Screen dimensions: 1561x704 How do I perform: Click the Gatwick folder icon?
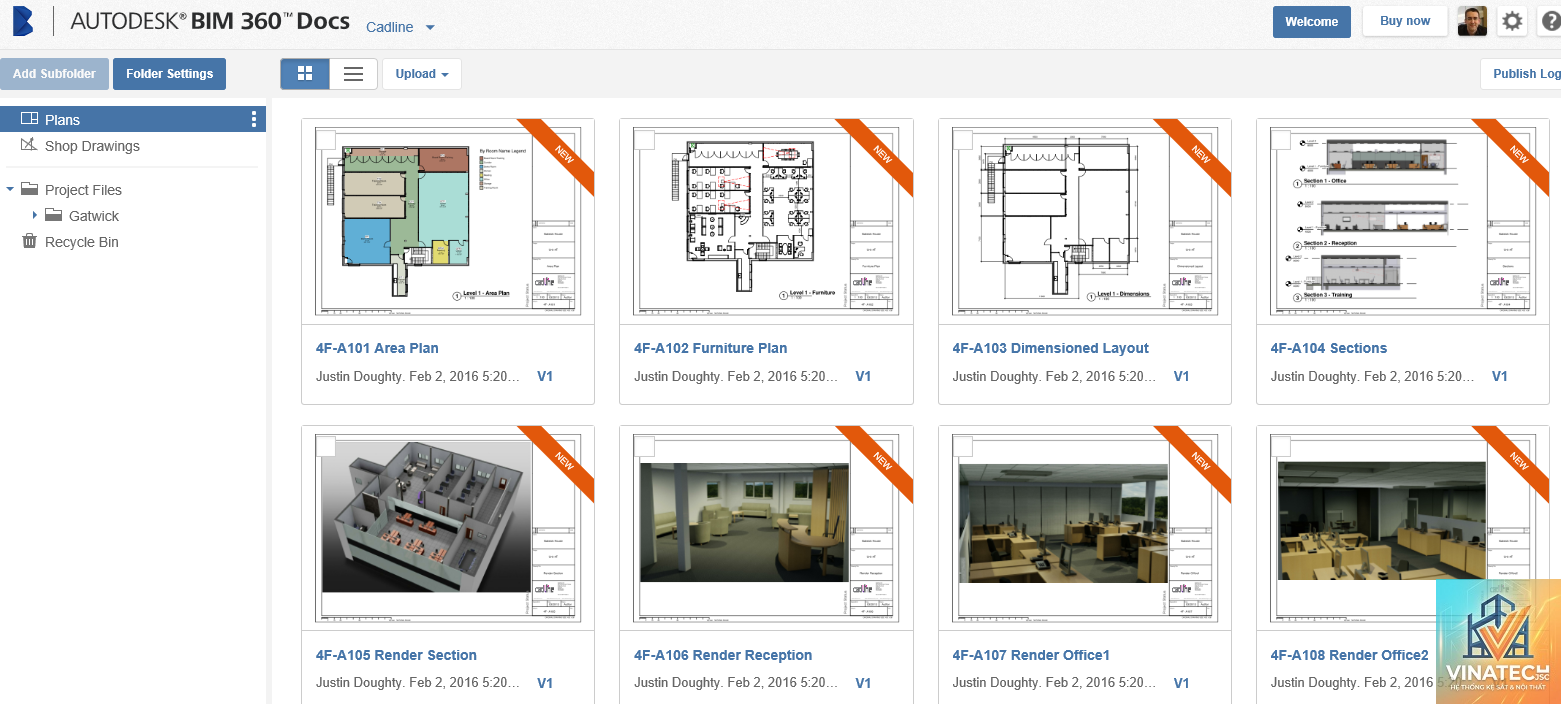click(53, 215)
